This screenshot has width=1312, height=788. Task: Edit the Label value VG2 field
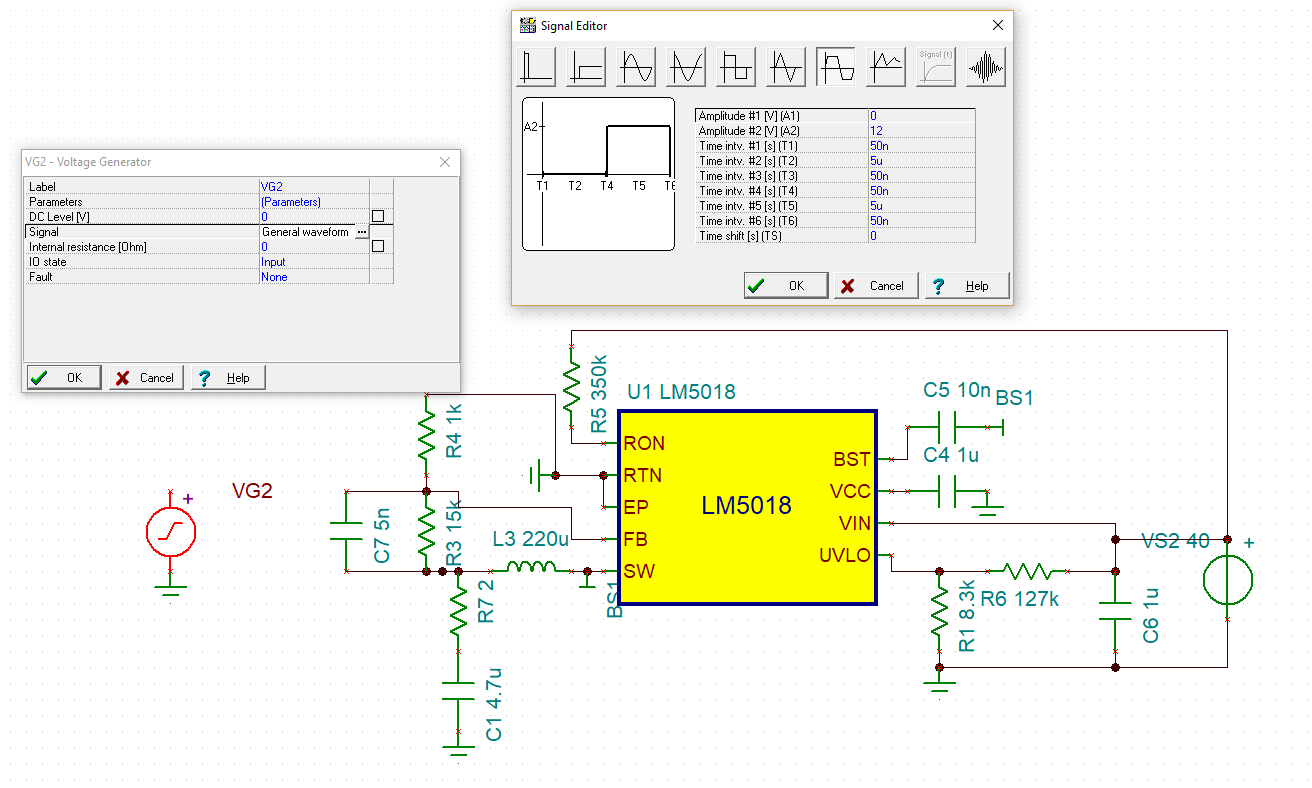tap(314, 187)
